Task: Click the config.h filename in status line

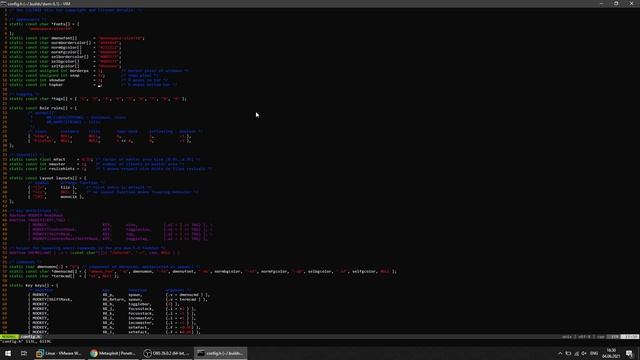Action: 30,337
